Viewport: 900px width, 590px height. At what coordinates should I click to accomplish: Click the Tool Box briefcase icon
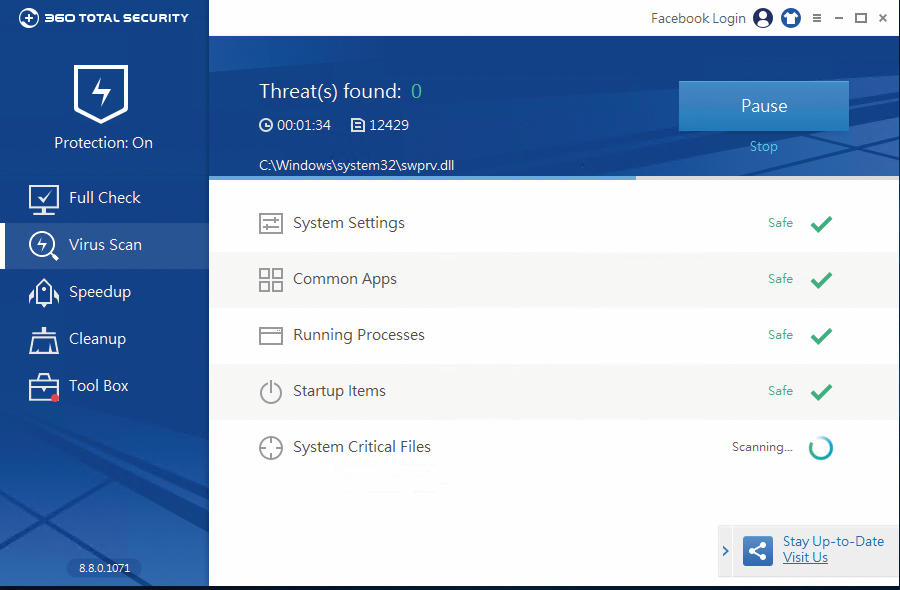(x=44, y=387)
